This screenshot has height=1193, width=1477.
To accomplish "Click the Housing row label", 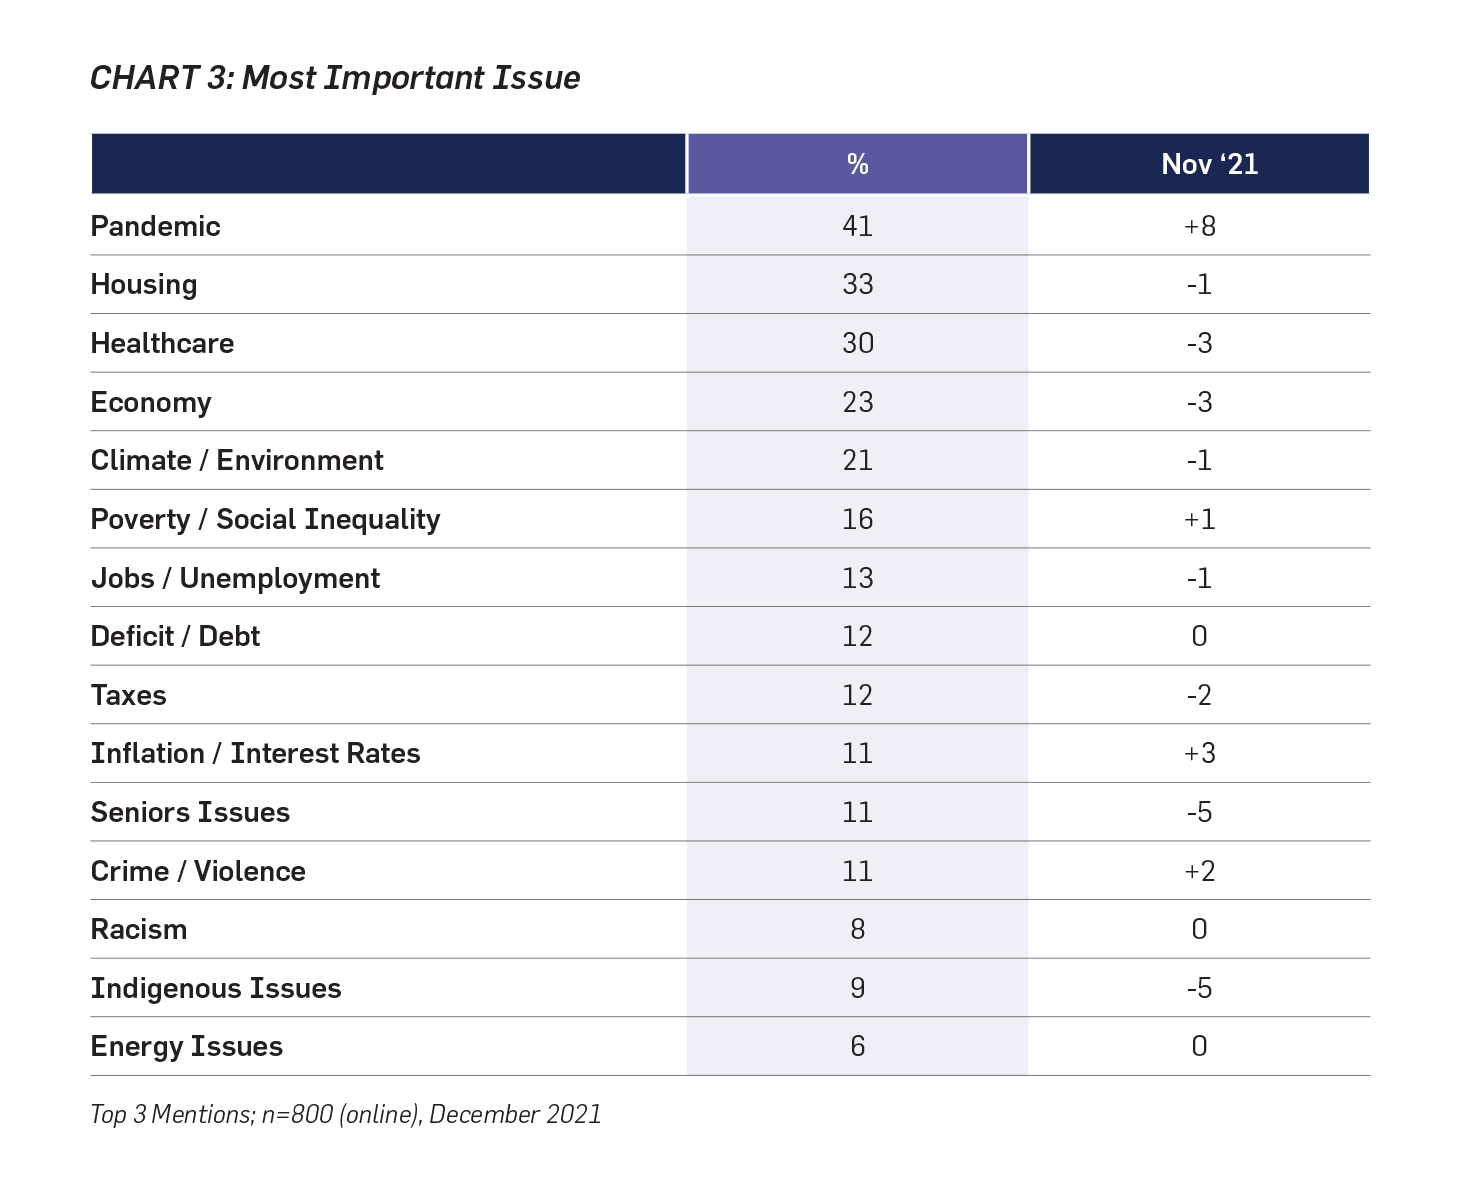I will coord(144,285).
